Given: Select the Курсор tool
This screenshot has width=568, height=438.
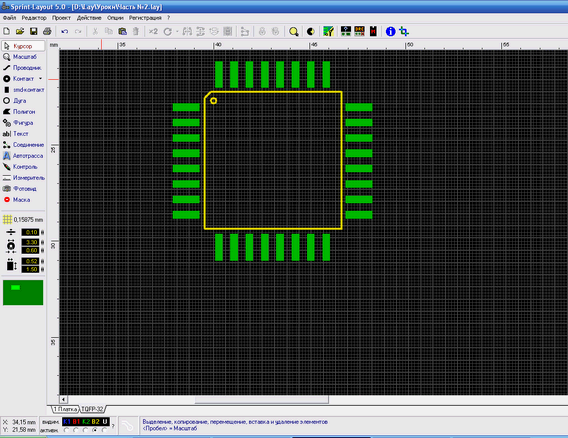Looking at the screenshot, I should (23, 46).
